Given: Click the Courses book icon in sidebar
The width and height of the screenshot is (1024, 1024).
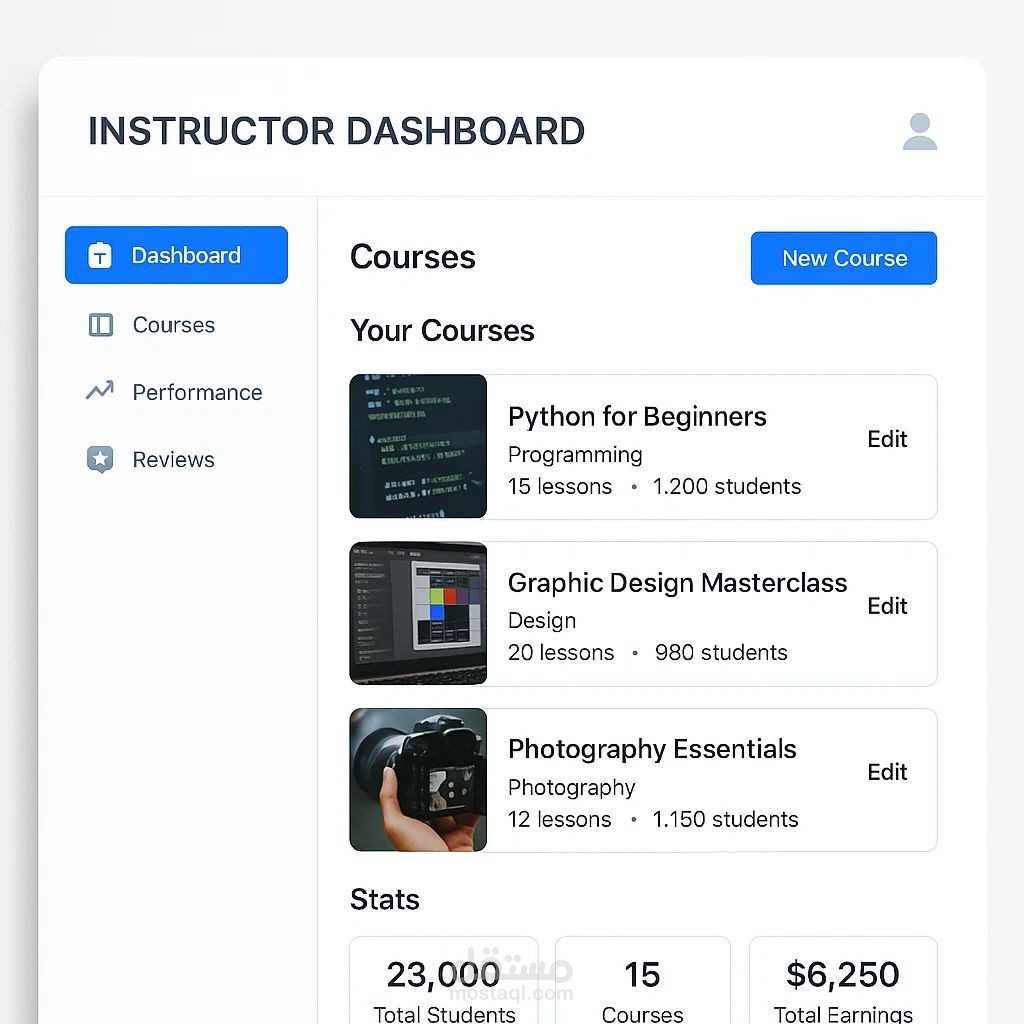Looking at the screenshot, I should tap(101, 325).
